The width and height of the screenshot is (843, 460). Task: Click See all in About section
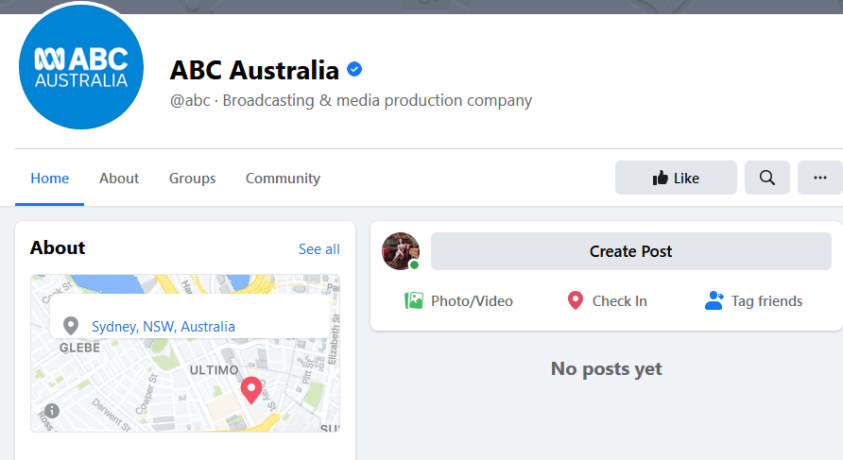pyautogui.click(x=319, y=249)
